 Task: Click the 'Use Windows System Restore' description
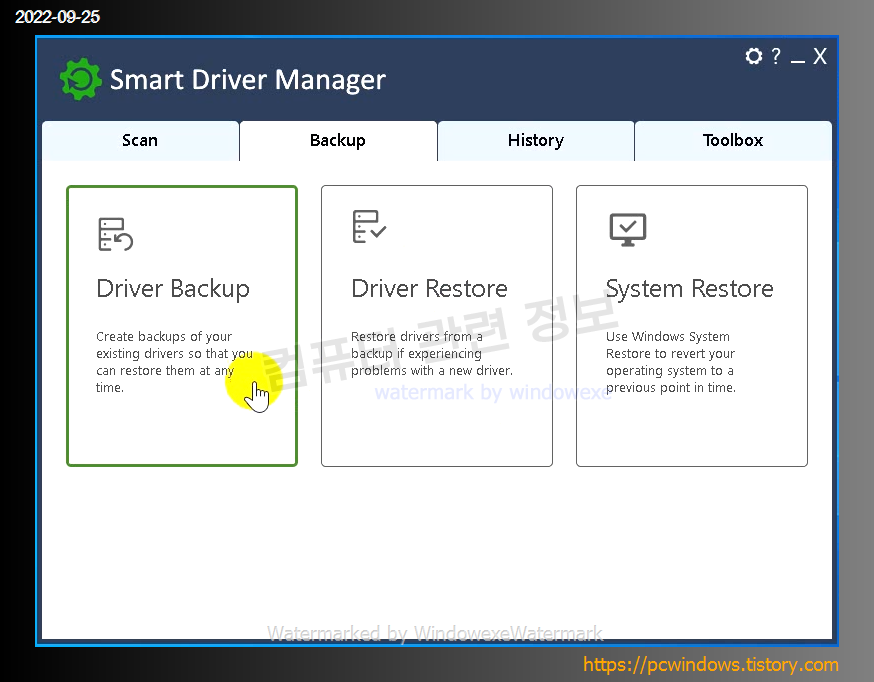671,362
